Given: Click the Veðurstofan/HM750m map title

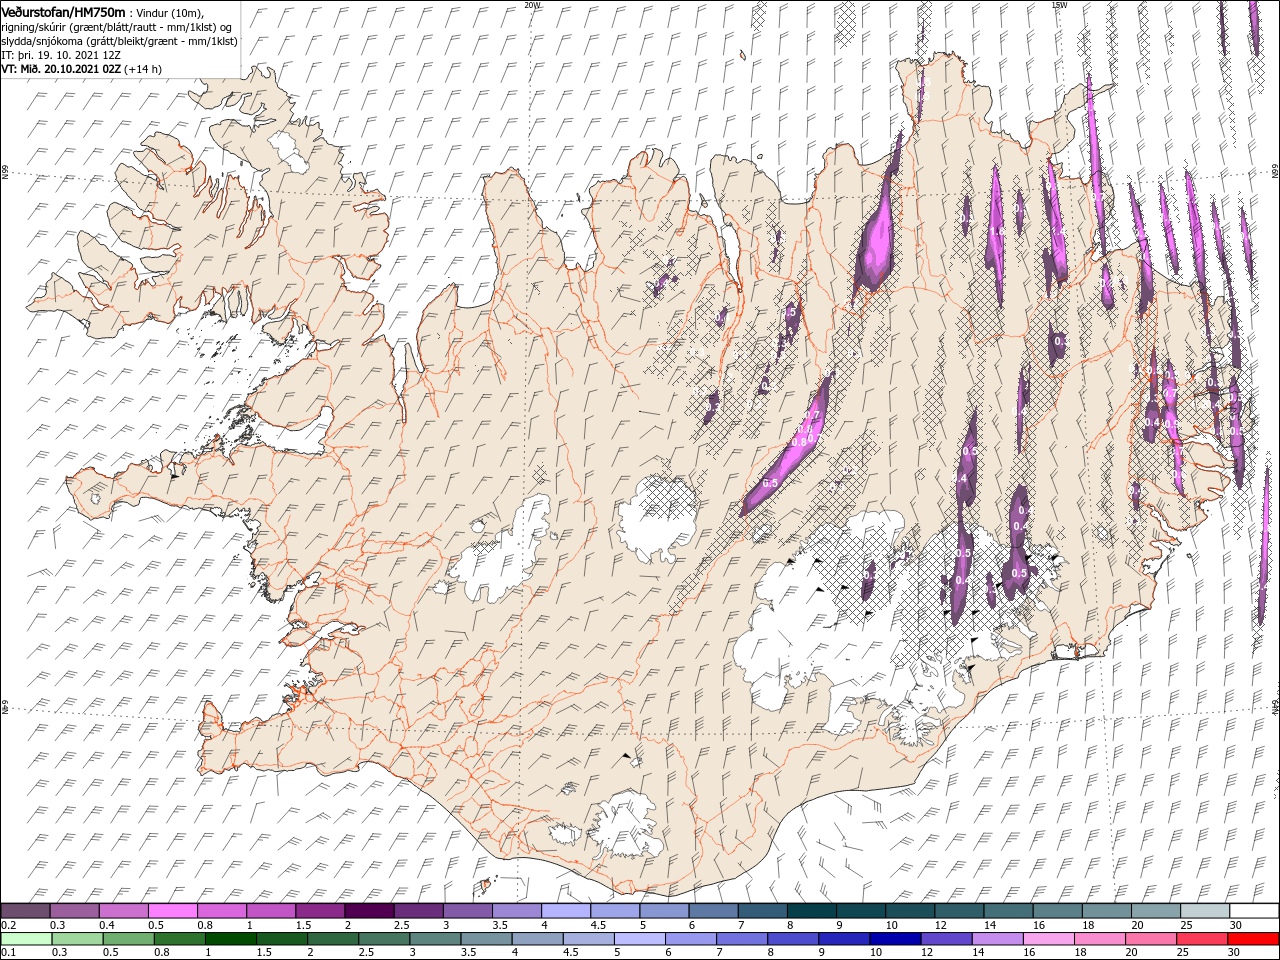Looking at the screenshot, I should click(x=64, y=11).
